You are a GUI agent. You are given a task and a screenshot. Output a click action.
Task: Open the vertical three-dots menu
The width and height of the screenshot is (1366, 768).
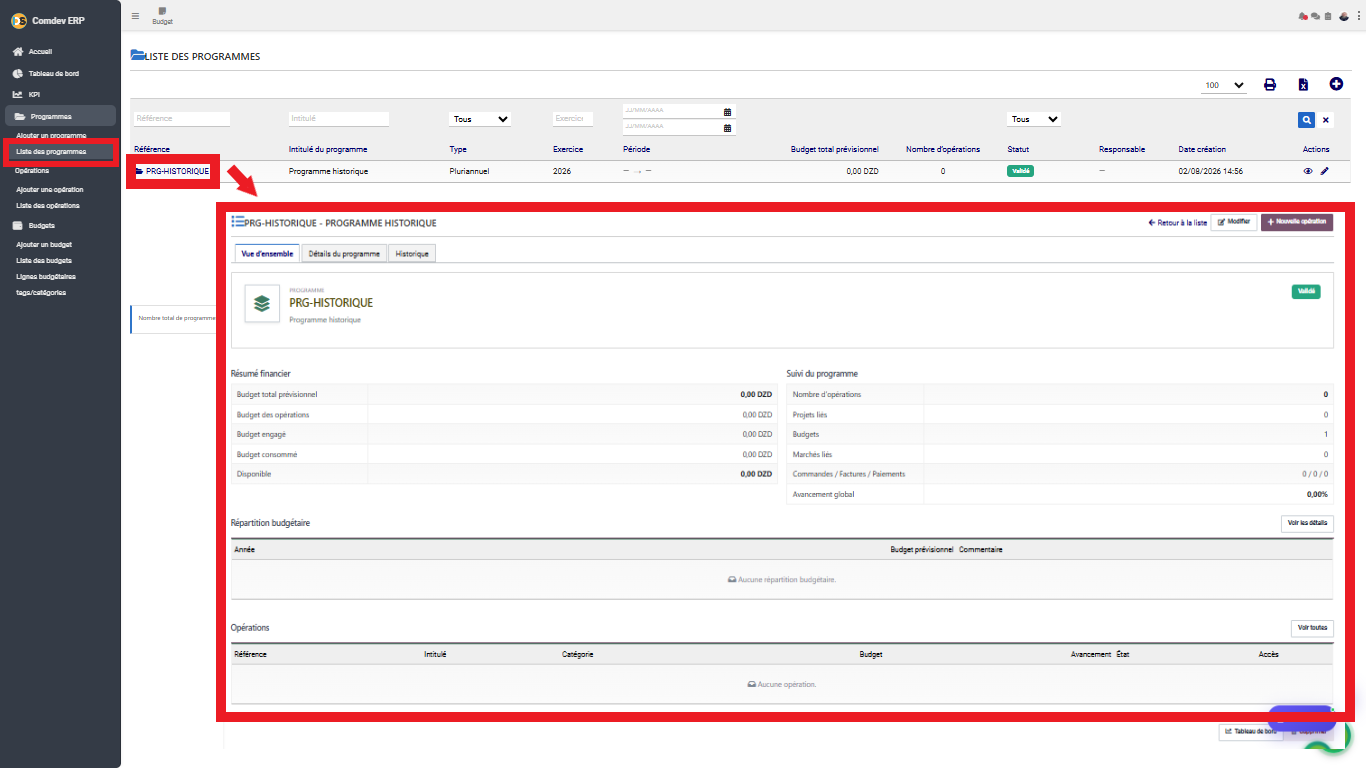coord(1358,16)
